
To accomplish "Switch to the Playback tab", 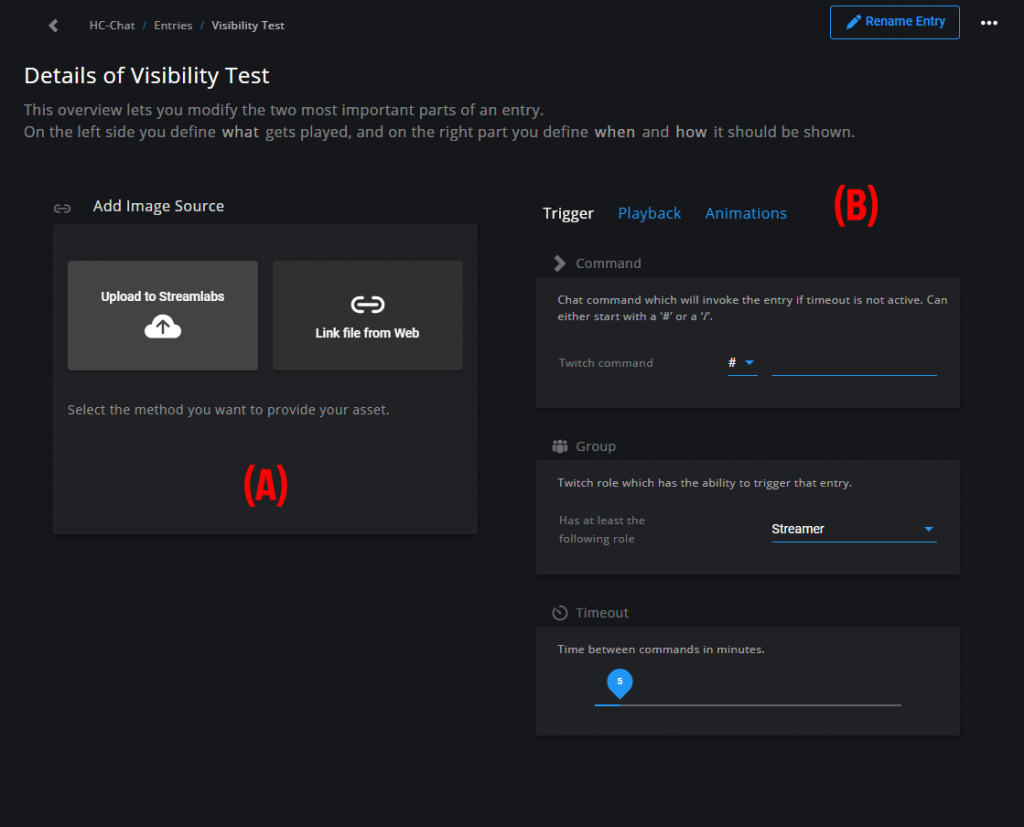I will coord(649,213).
